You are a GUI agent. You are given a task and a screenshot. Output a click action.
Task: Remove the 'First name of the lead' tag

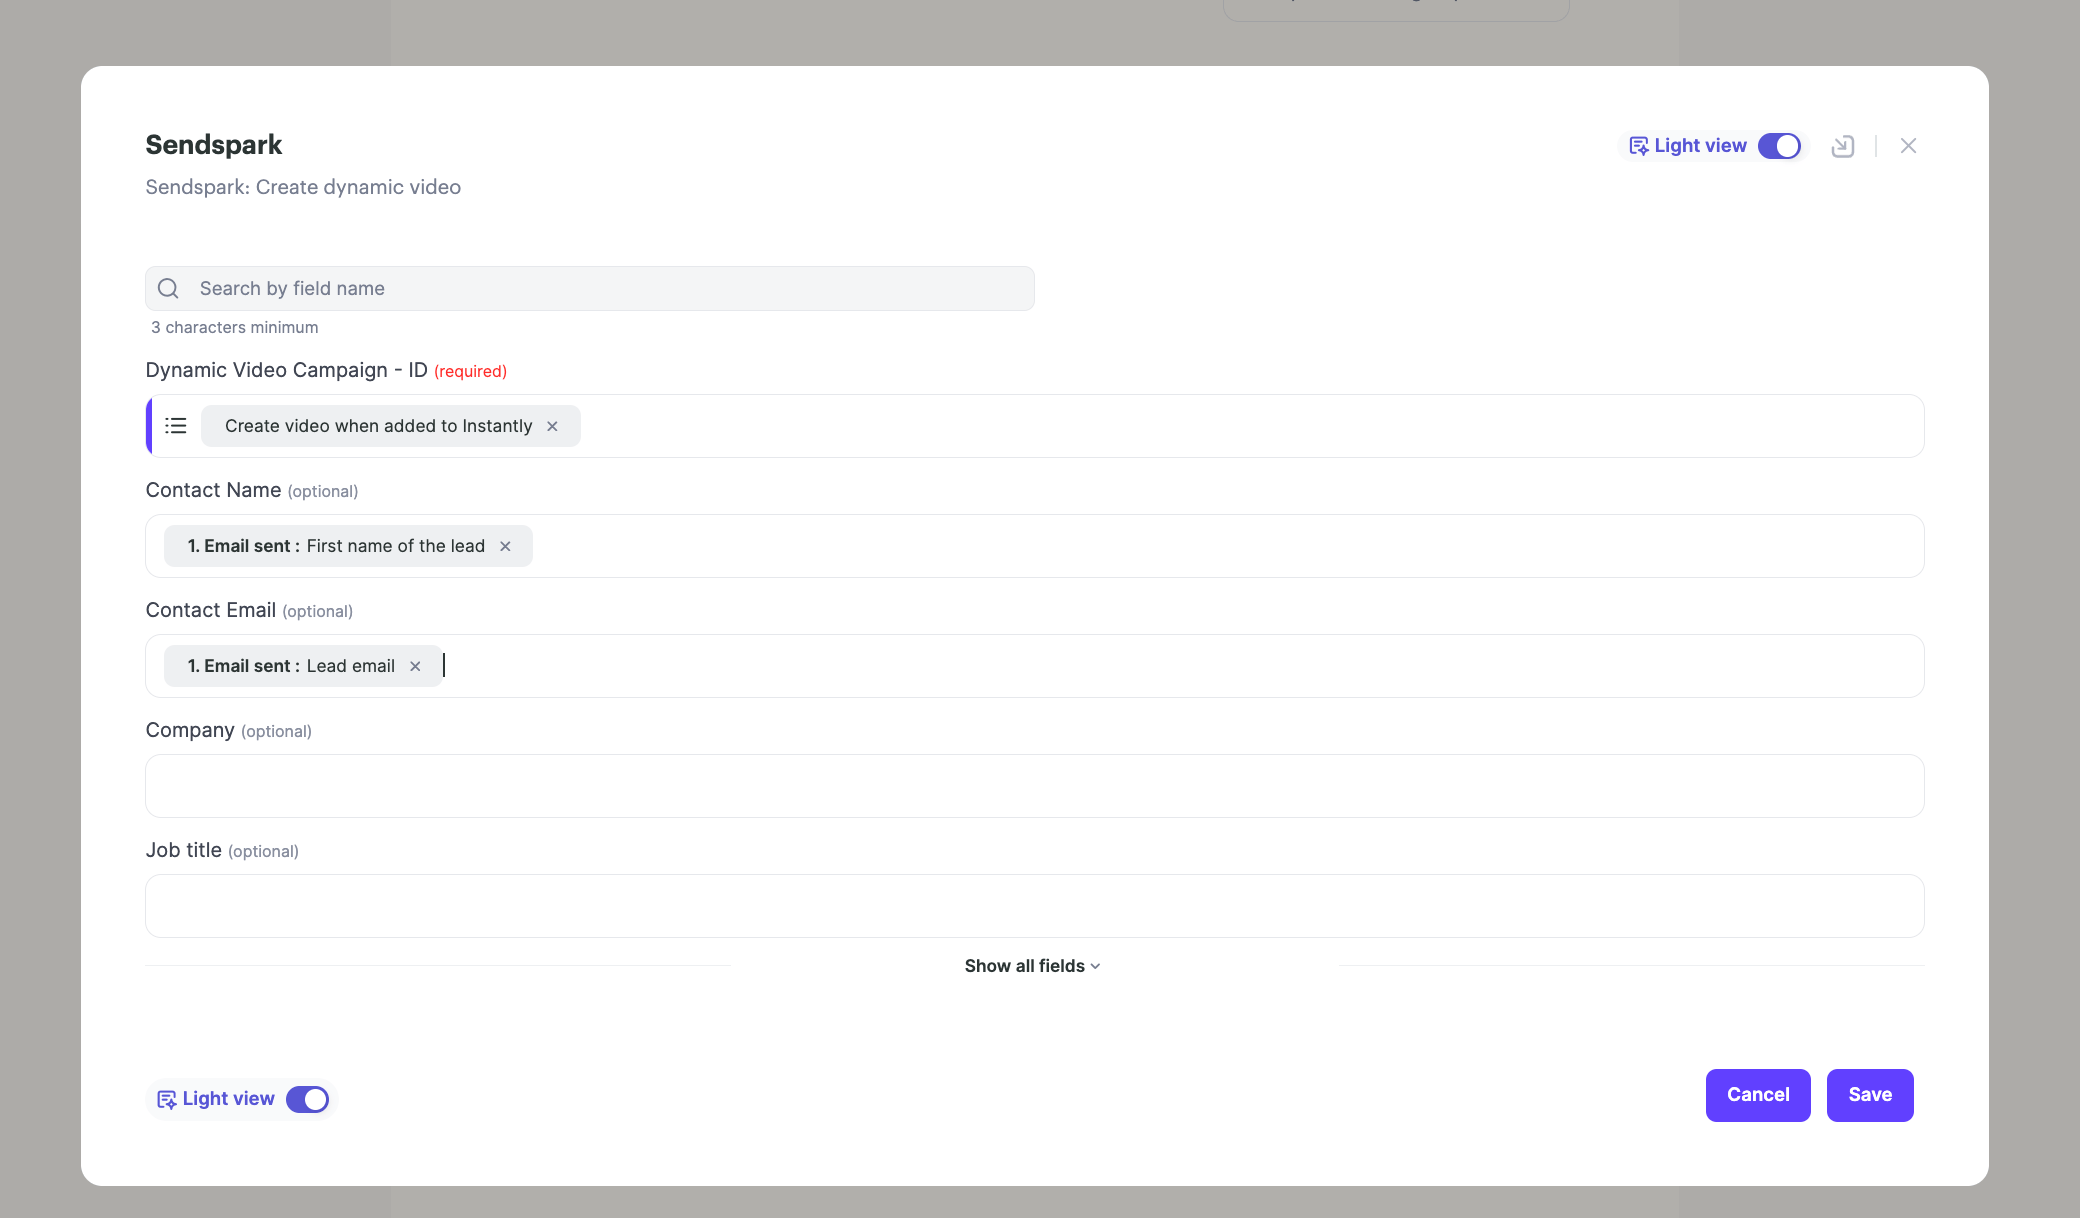505,546
